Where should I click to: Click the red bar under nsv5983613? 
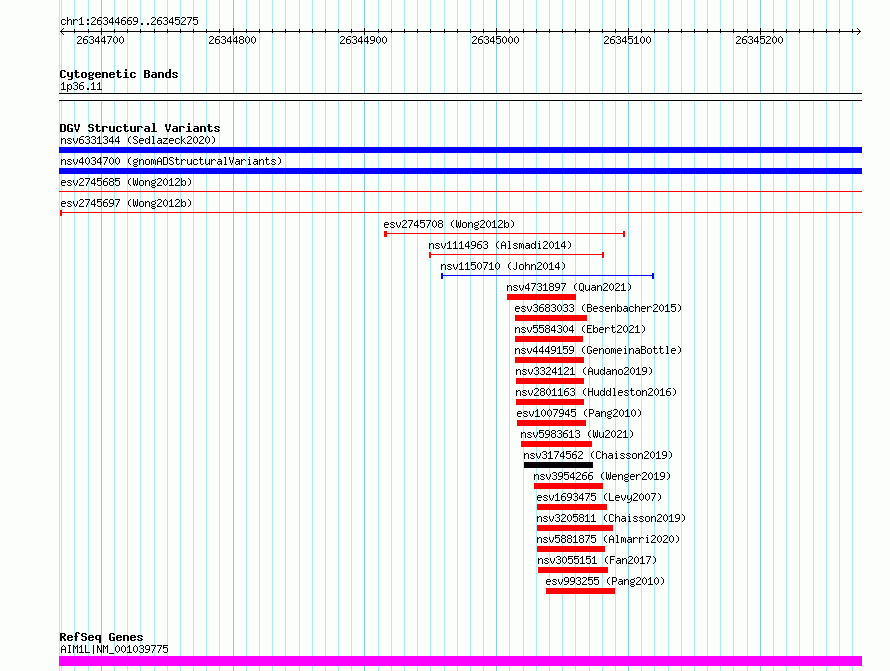click(556, 444)
